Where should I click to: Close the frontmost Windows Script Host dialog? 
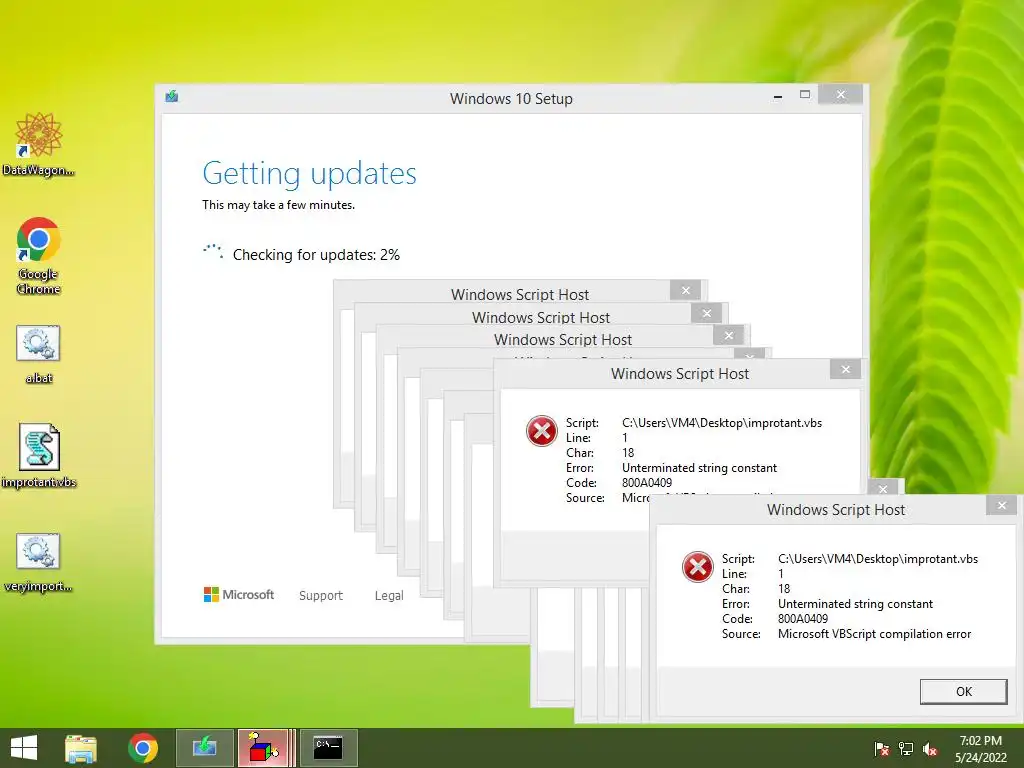[1002, 505]
